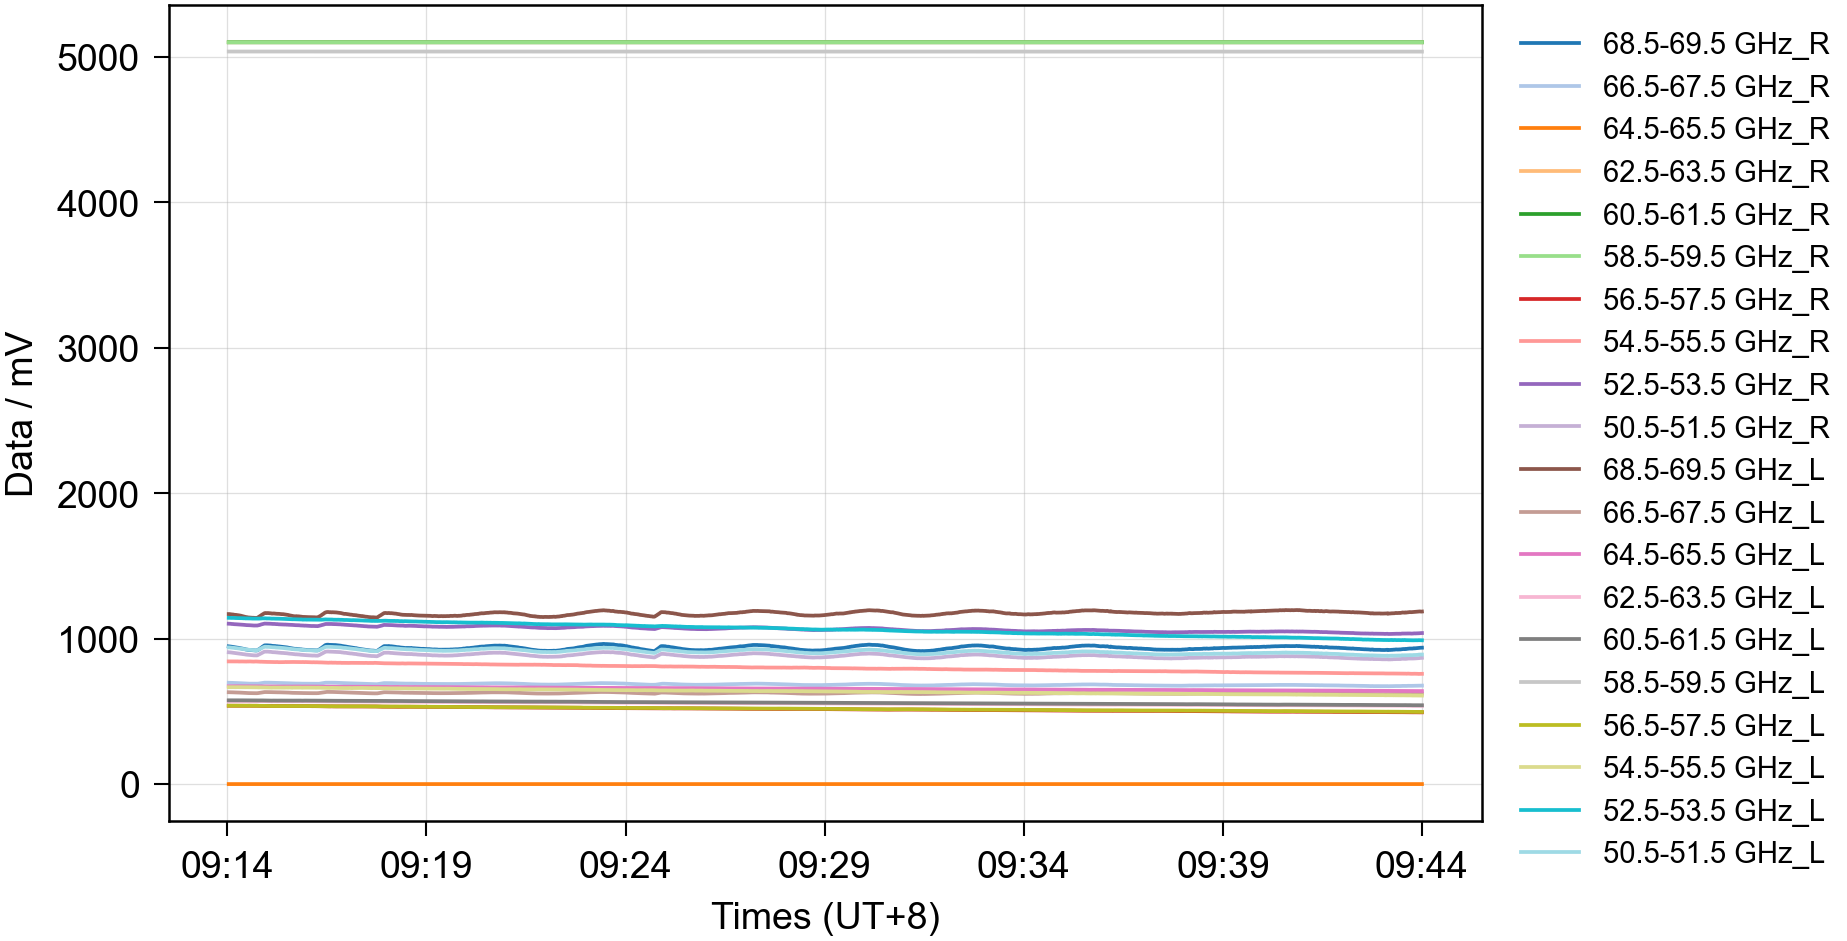Select the "Data / mV" y-axis title
The height and width of the screenshot is (941, 1847).
coord(20,414)
